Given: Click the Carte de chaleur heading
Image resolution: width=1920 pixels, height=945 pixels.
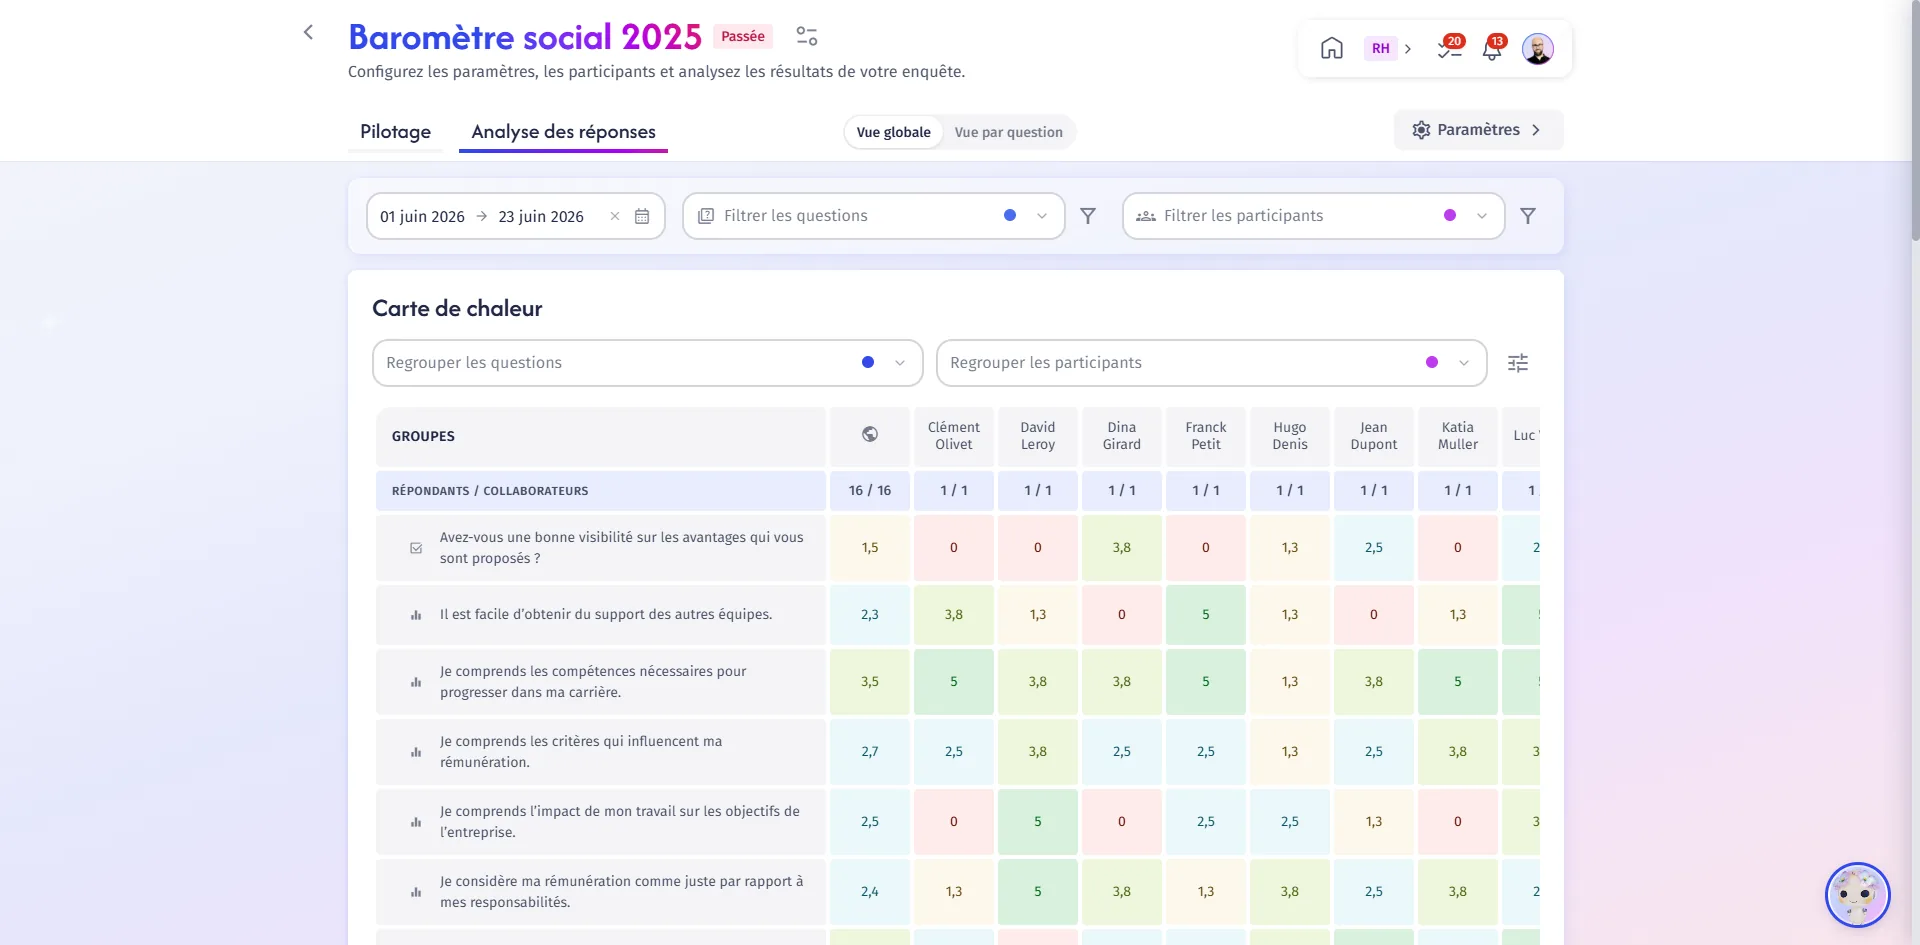Looking at the screenshot, I should (457, 309).
